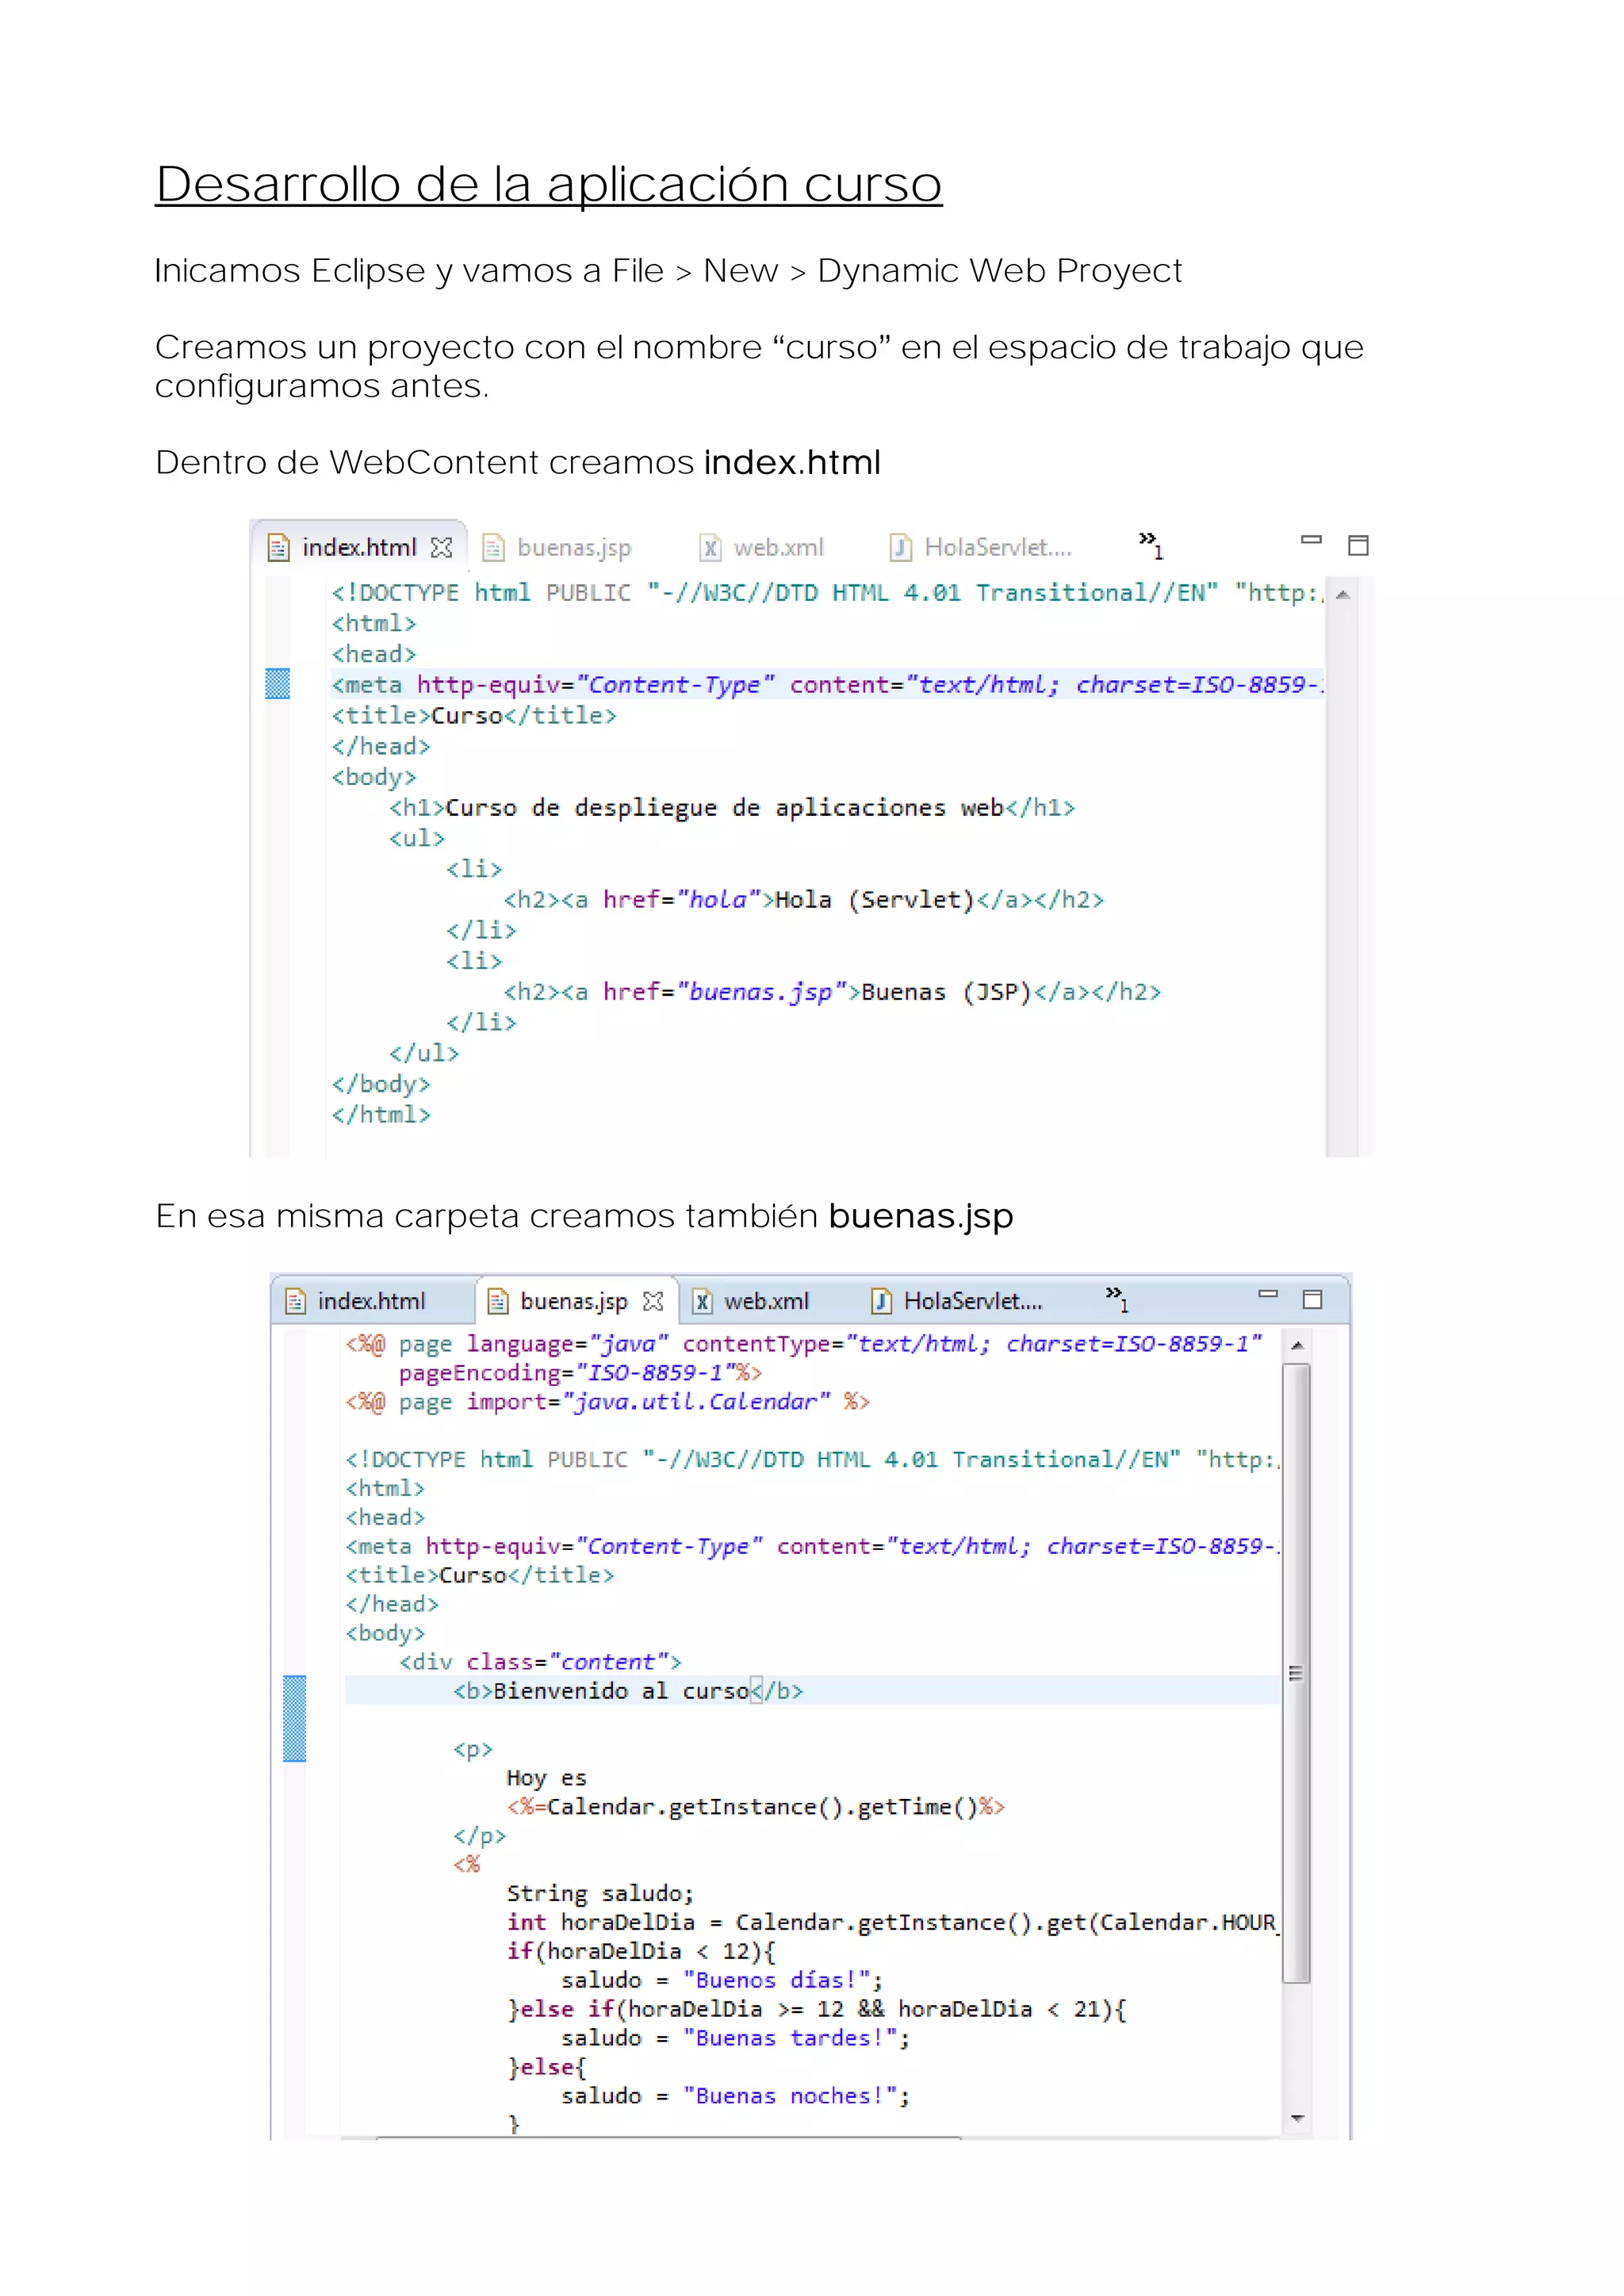Click web.xml file icon in lower editor tab
Viewport: 1624px width, 2296px height.
[x=703, y=1301]
